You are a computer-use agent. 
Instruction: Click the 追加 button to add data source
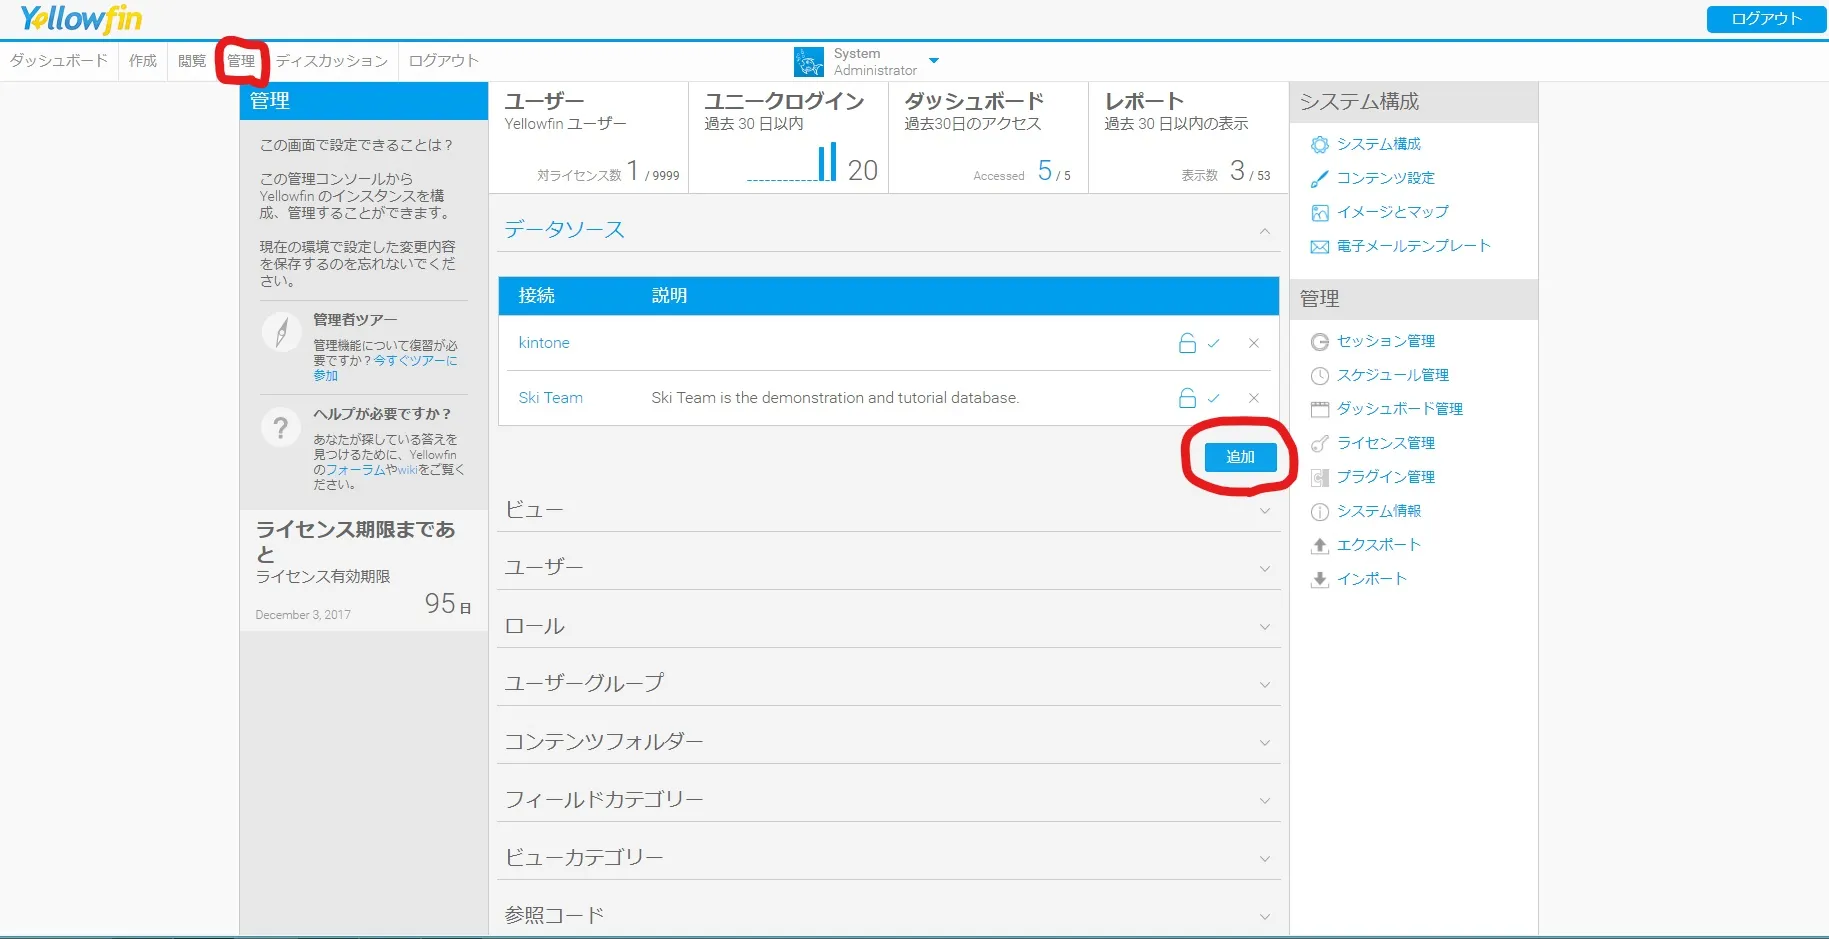pyautogui.click(x=1240, y=457)
